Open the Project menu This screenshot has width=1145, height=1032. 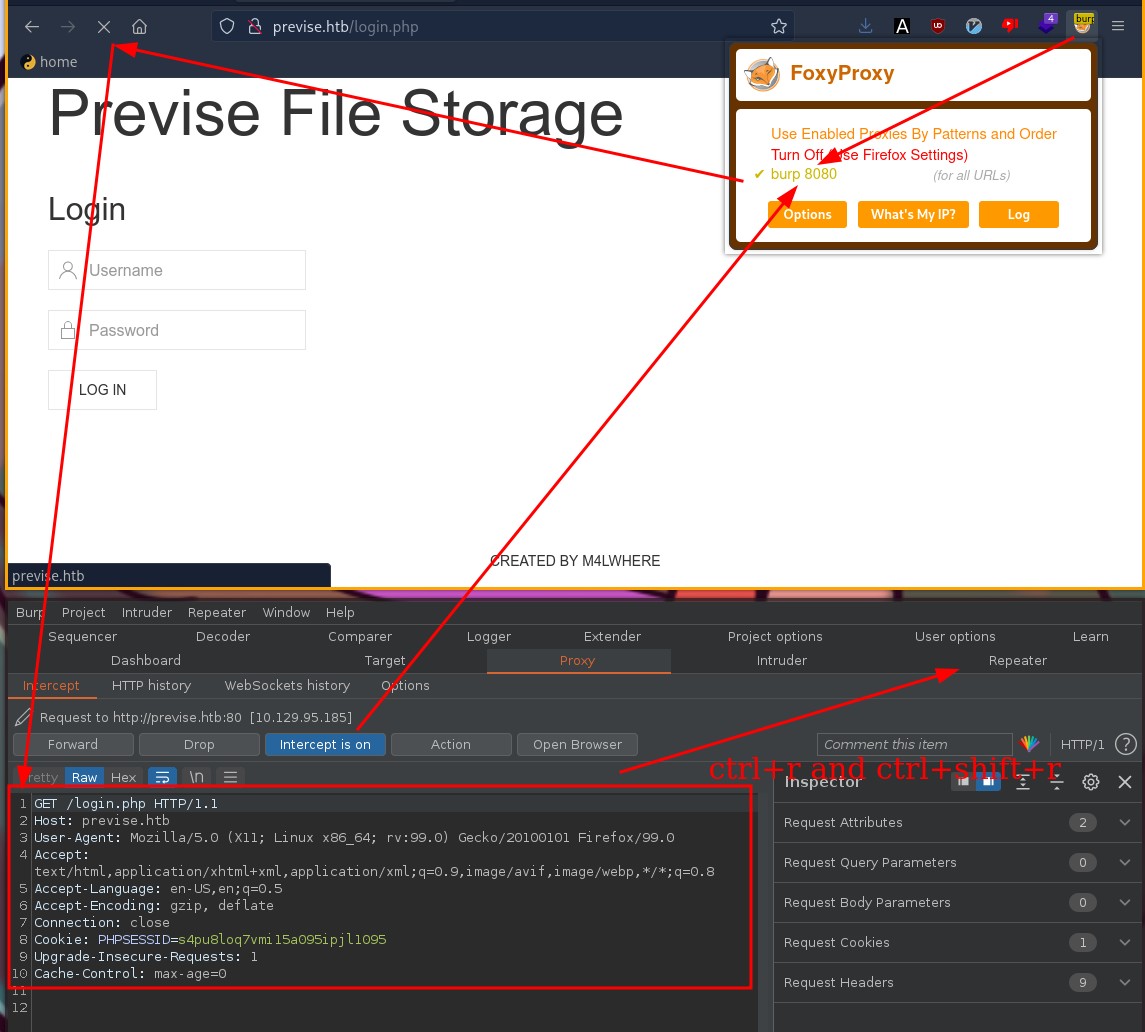pyautogui.click(x=83, y=612)
